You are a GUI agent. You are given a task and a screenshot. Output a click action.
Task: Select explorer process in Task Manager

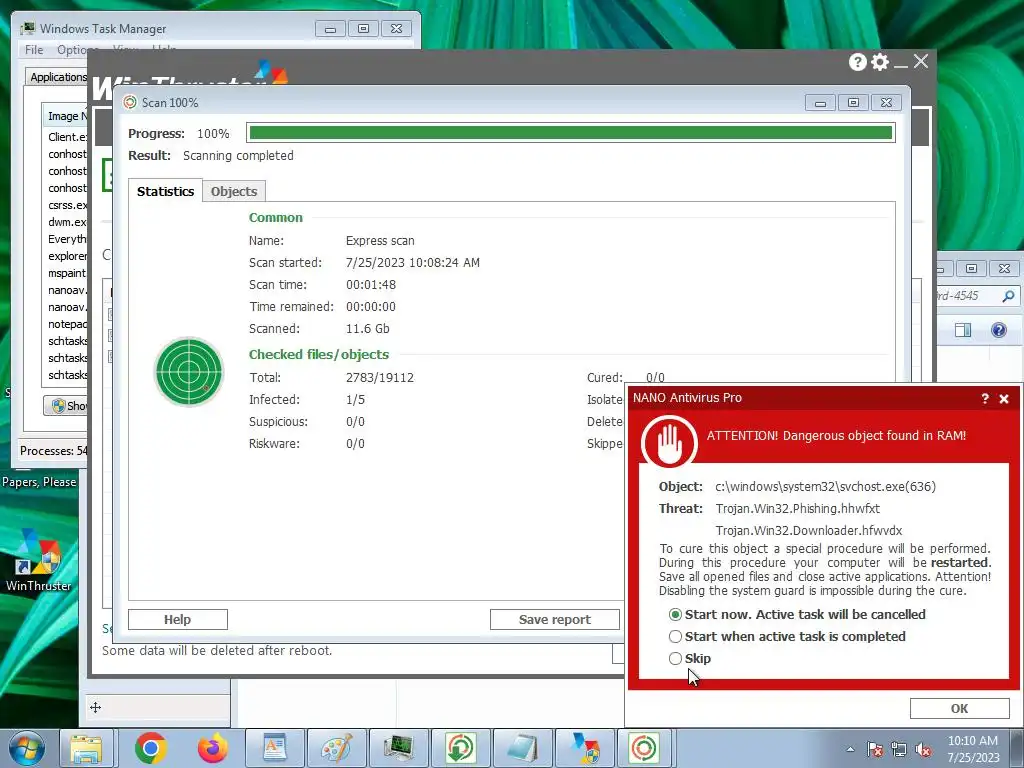(67, 256)
